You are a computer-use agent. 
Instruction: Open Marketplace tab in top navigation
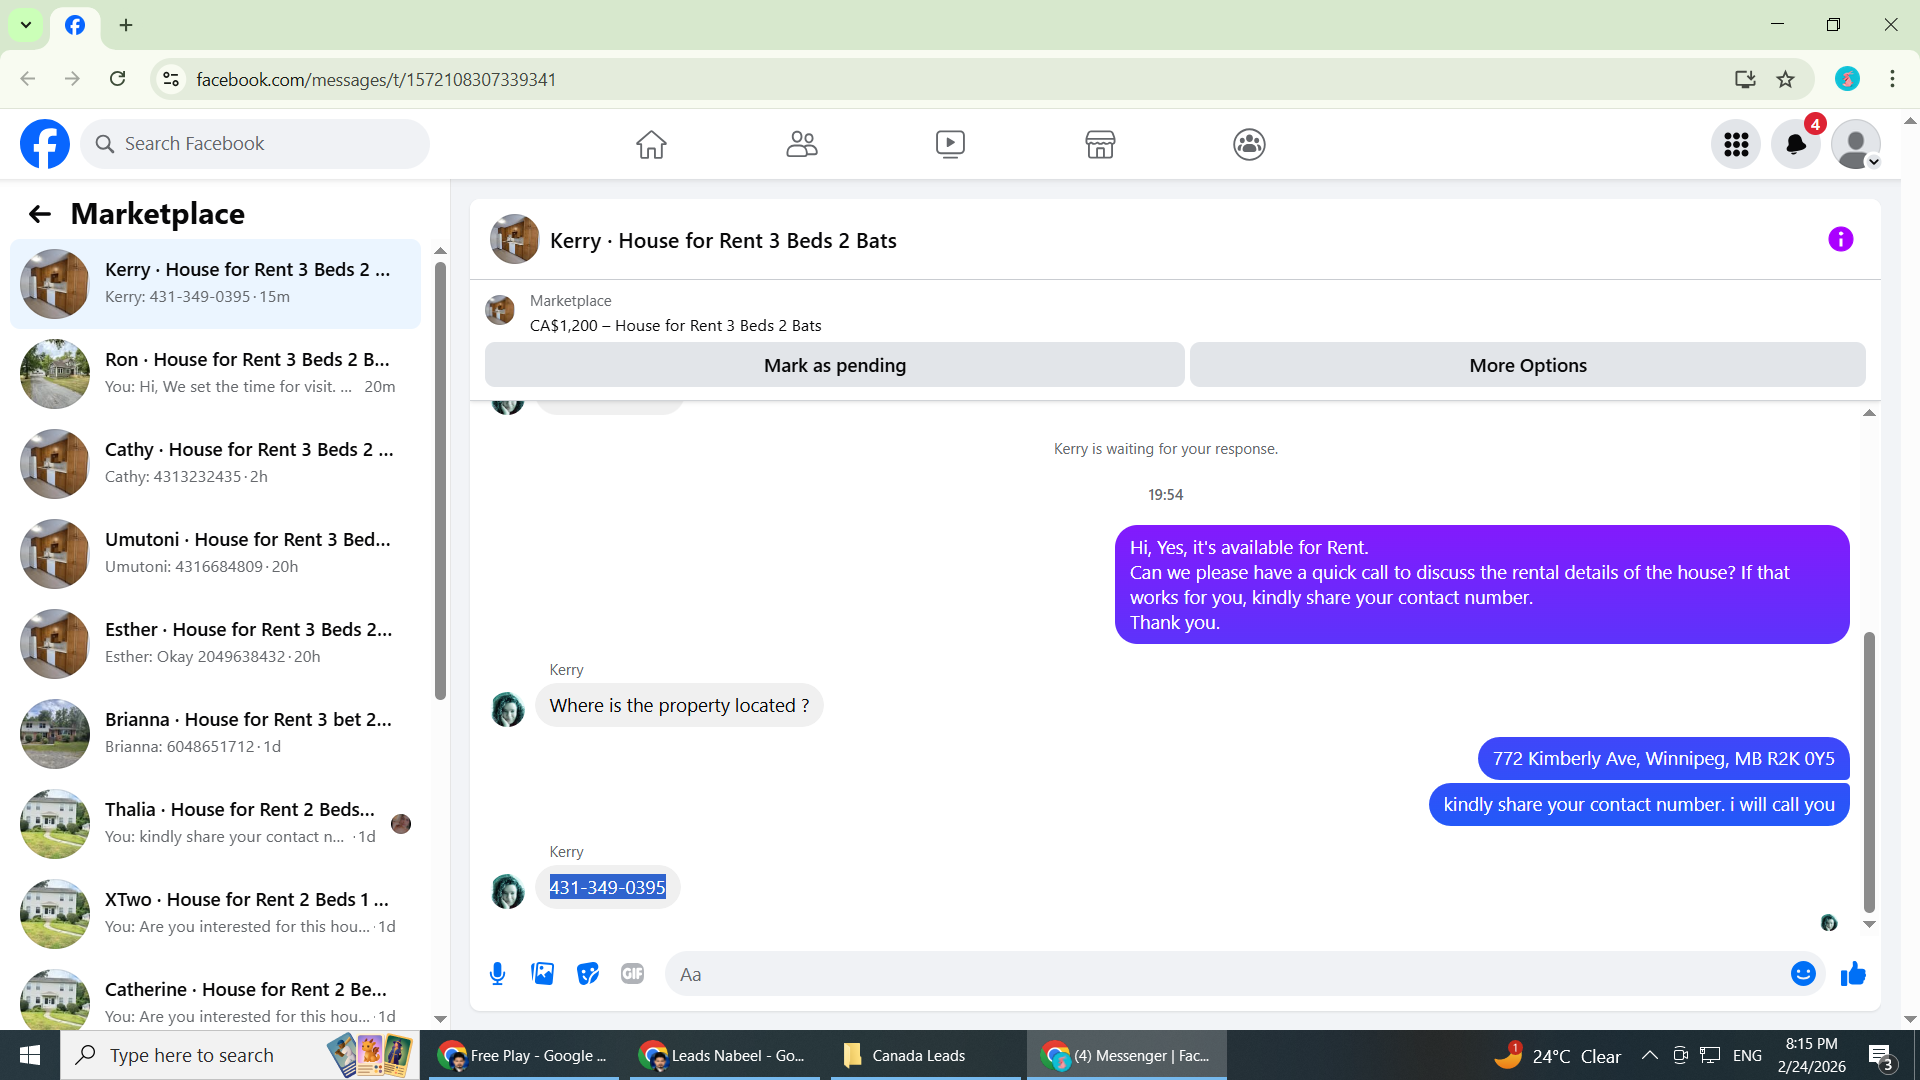click(1100, 144)
